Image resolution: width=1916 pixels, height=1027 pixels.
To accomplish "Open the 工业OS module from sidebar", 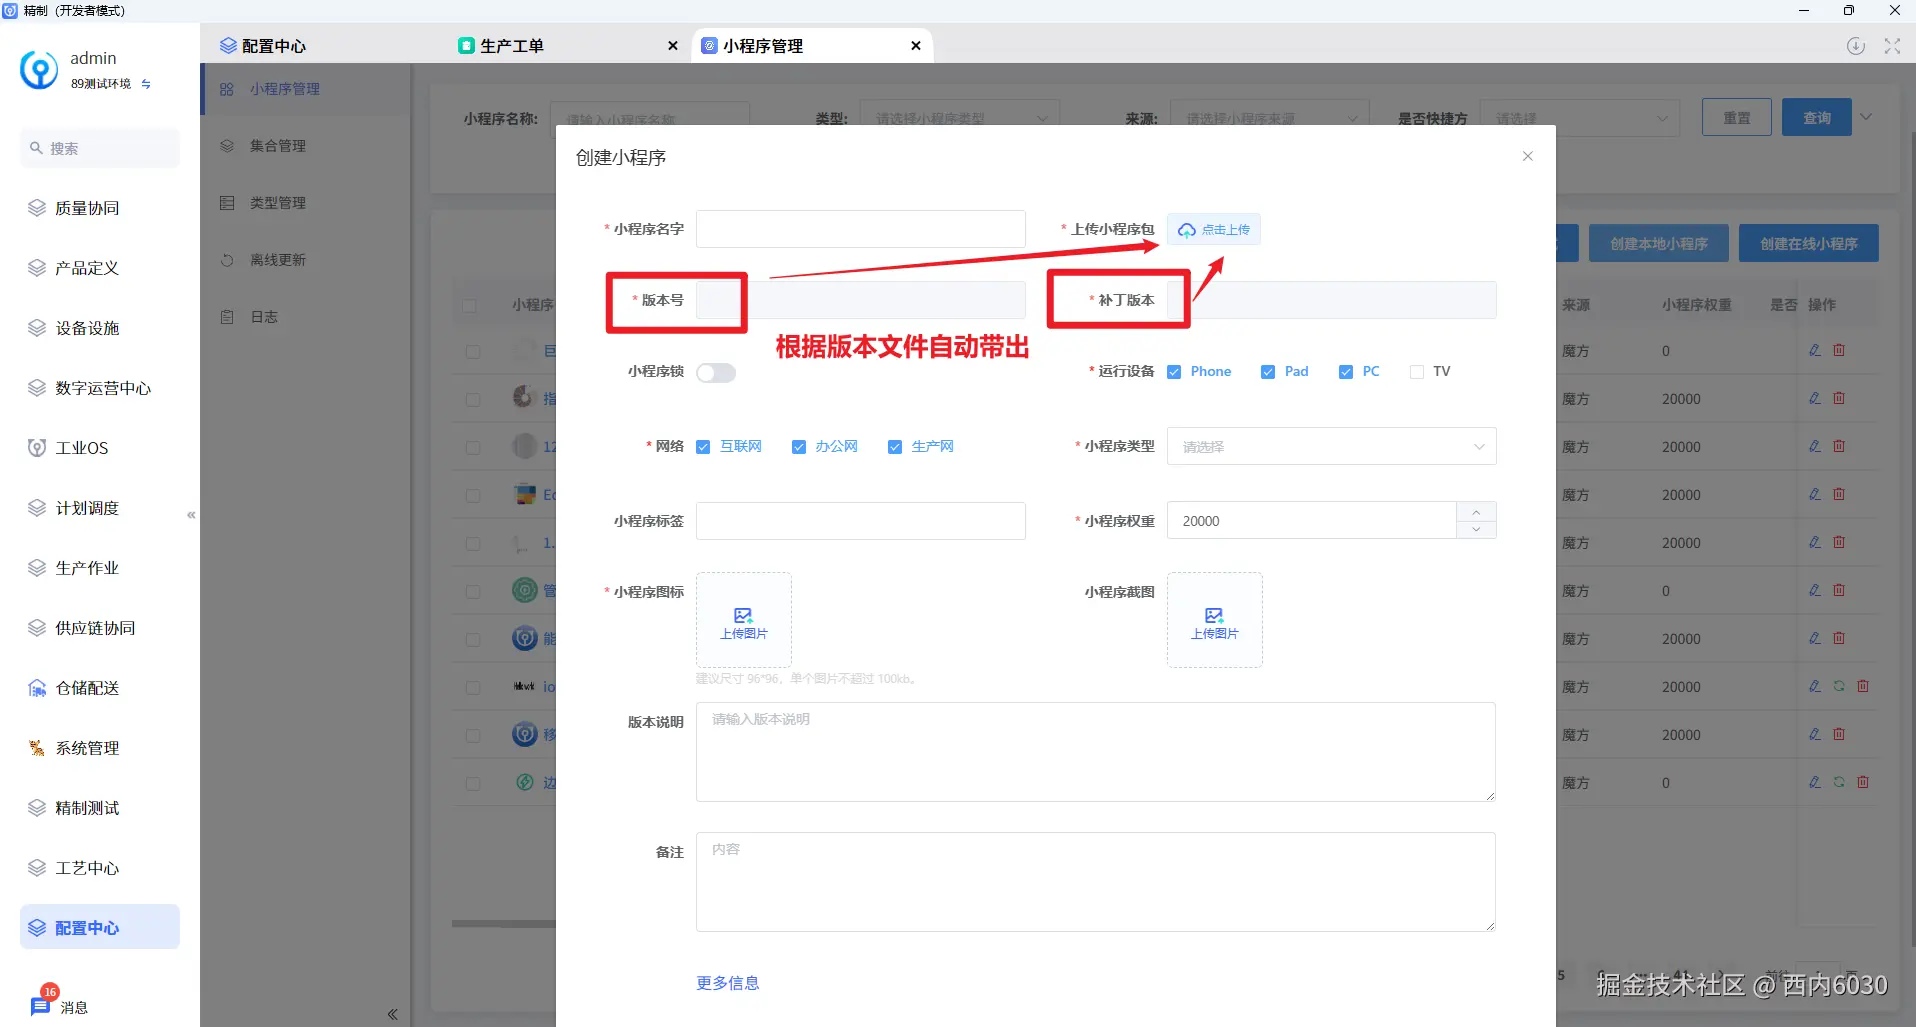I will pyautogui.click(x=82, y=447).
